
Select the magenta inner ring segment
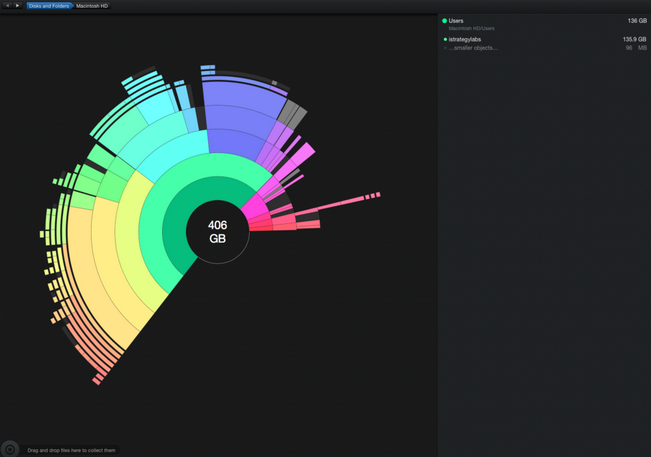[254, 206]
